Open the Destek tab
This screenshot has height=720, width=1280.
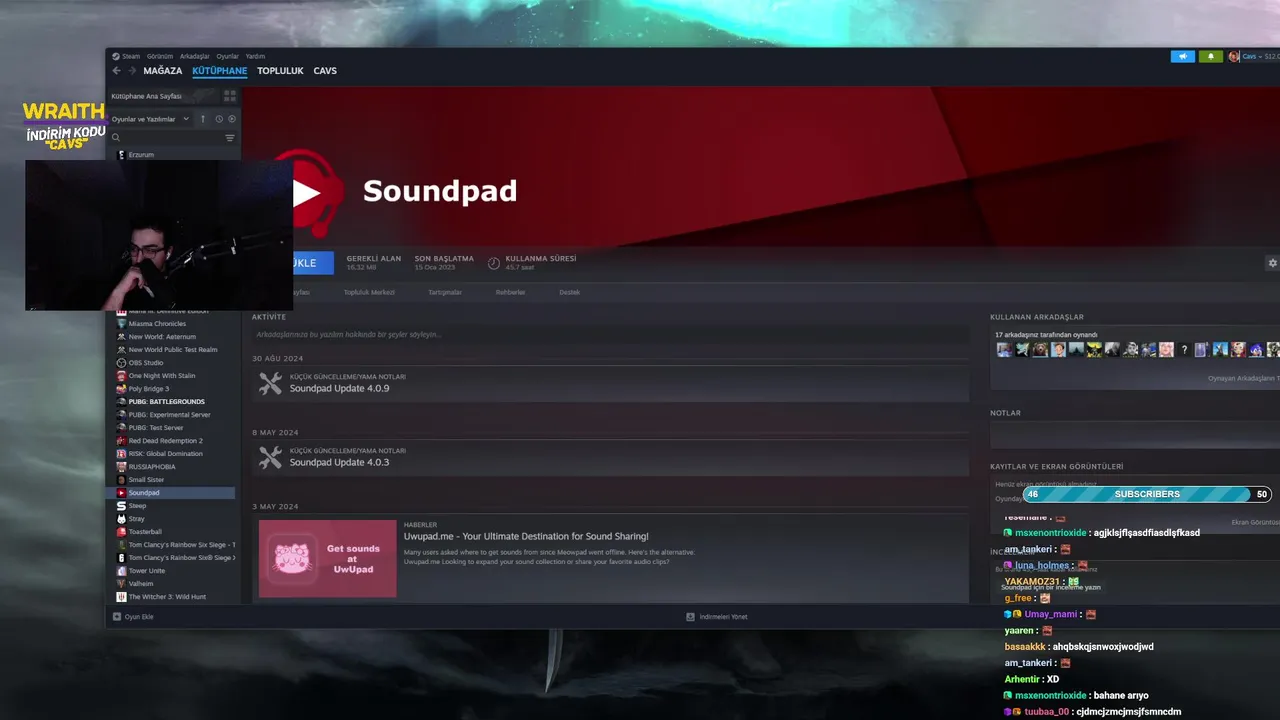coord(569,292)
